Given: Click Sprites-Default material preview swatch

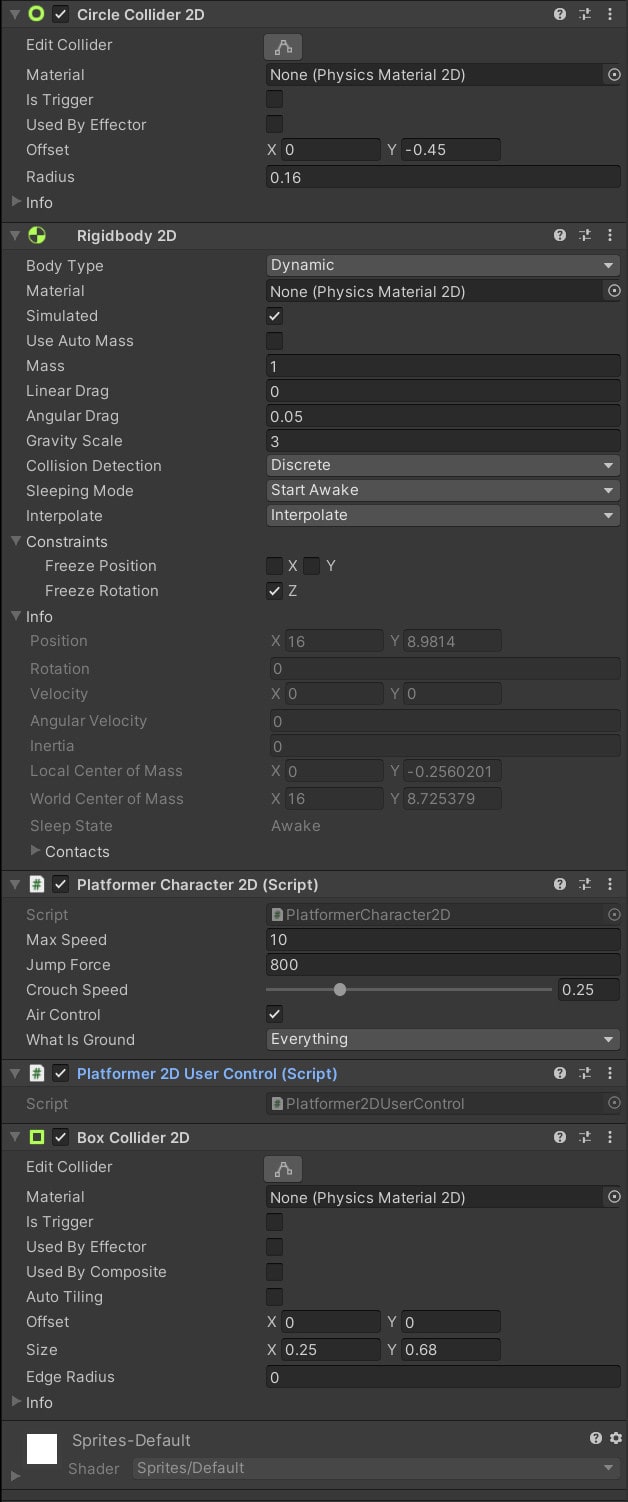Looking at the screenshot, I should point(42,1449).
